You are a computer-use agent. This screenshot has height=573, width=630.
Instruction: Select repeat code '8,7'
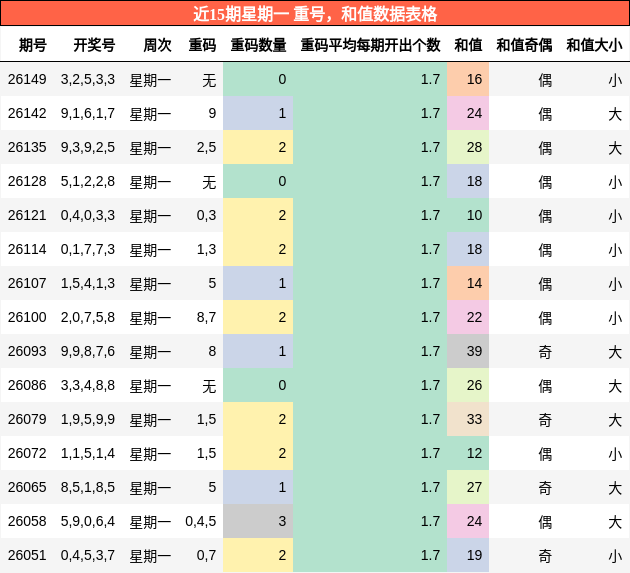207,317
